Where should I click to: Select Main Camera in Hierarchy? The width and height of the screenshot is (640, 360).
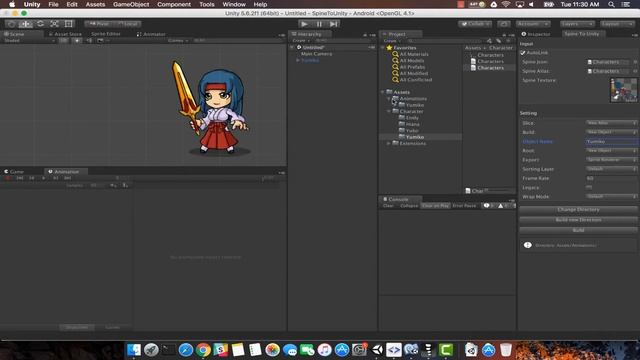point(316,54)
